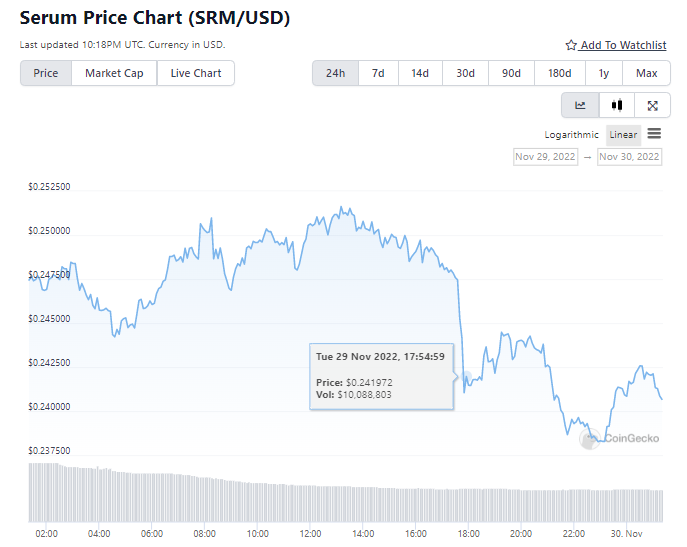Select the 24h time range
687x547 pixels.
pyautogui.click(x=335, y=73)
